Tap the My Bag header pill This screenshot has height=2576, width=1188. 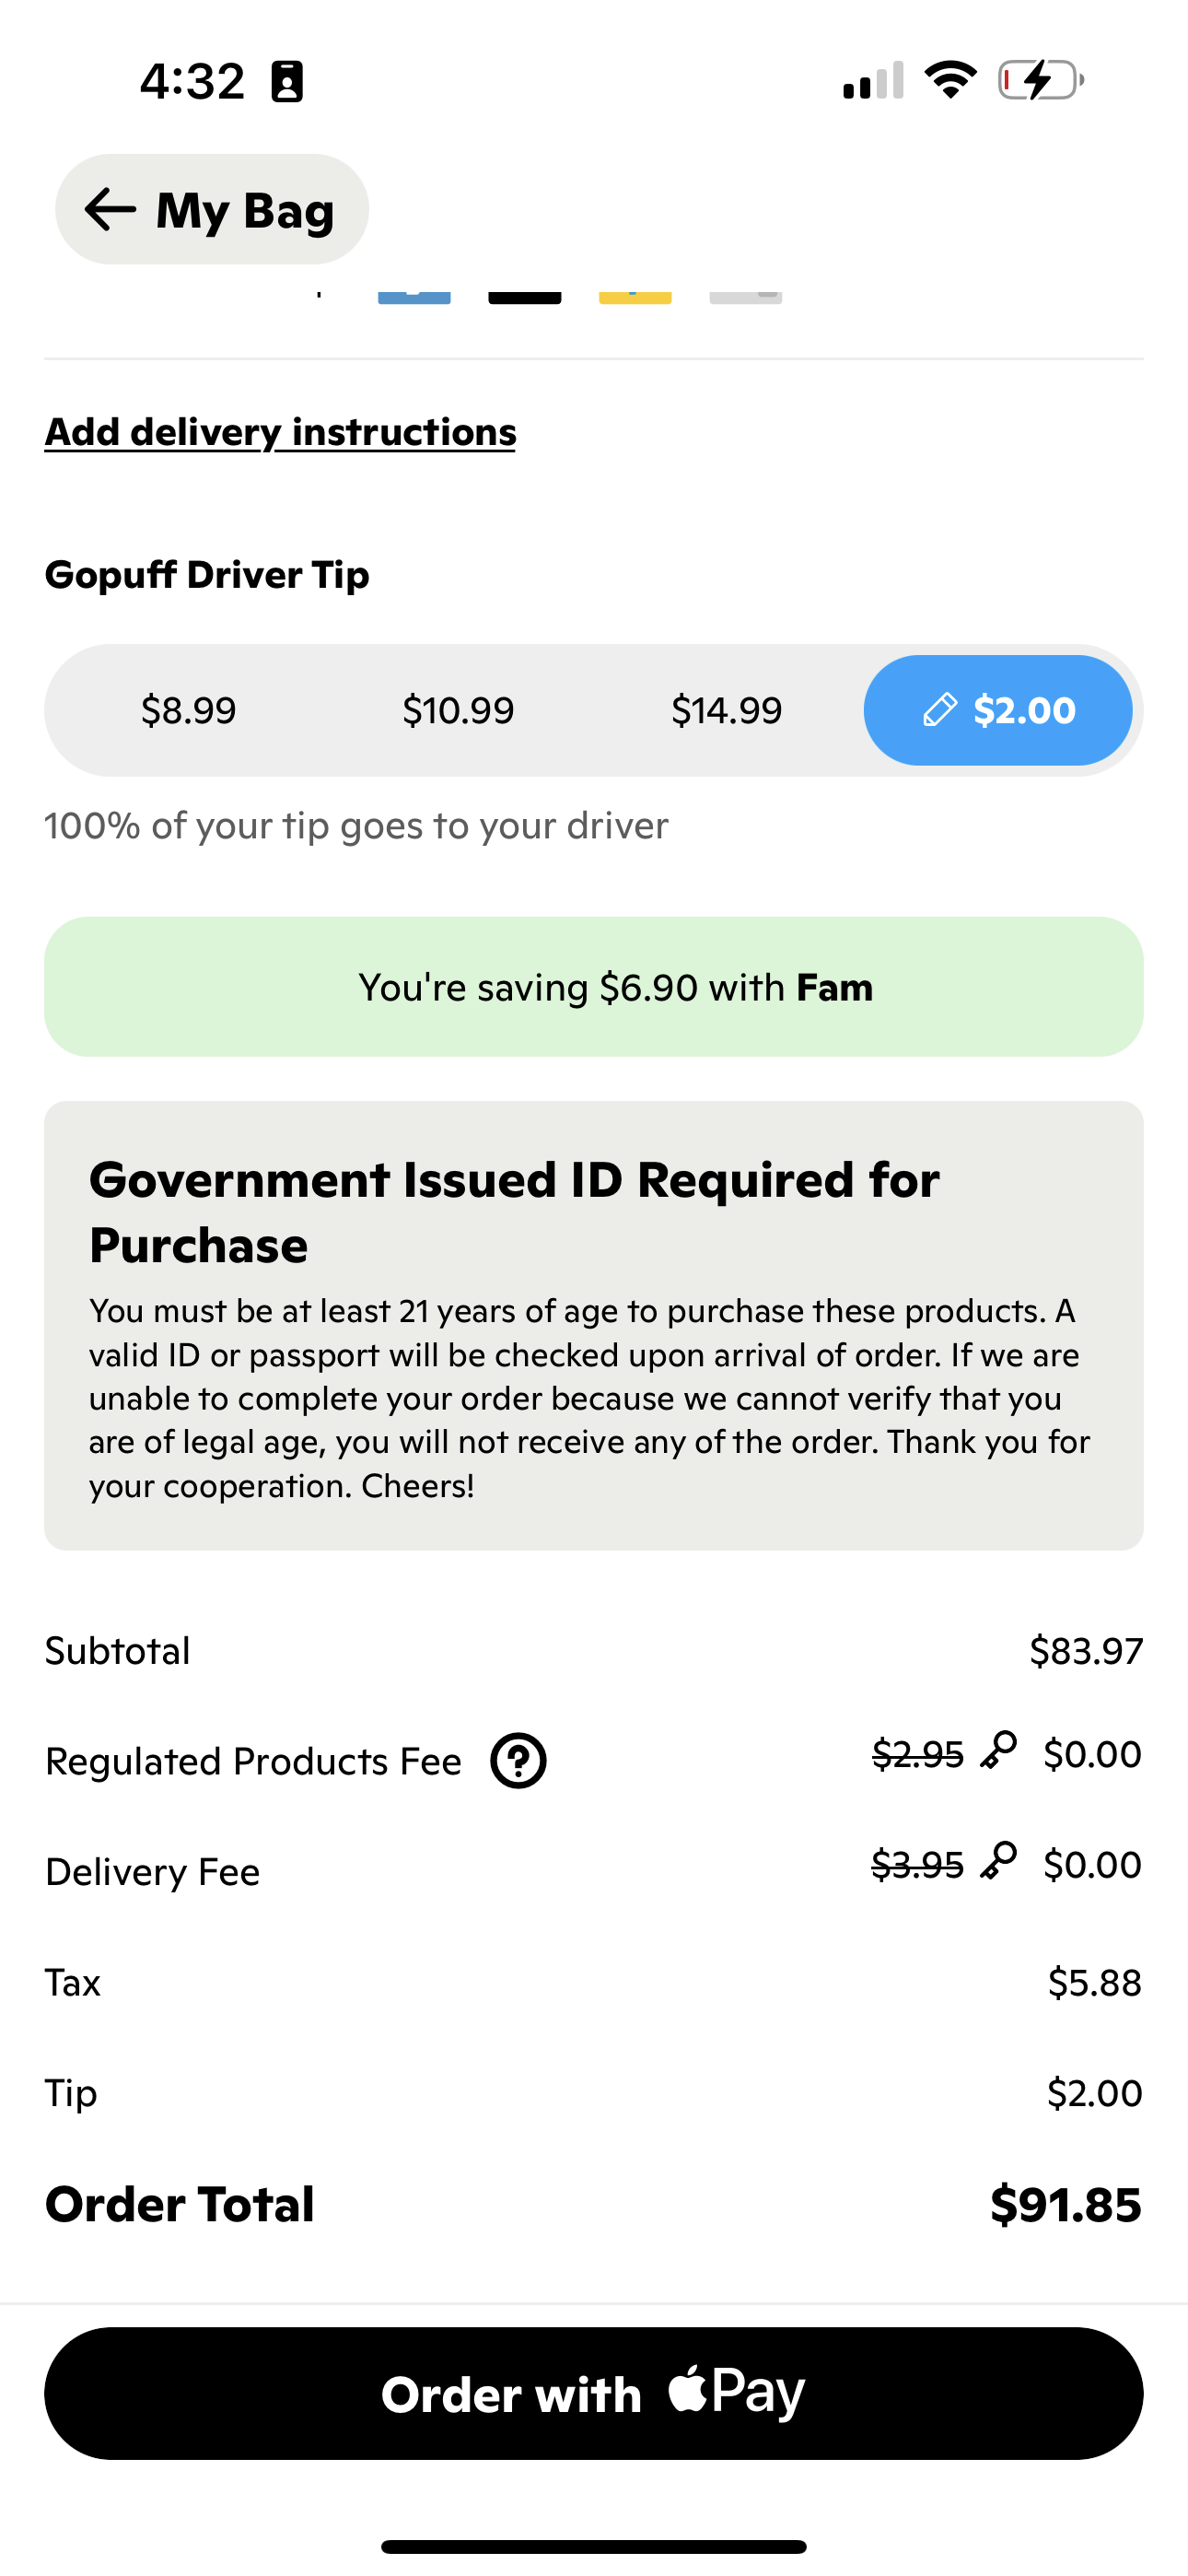click(212, 209)
